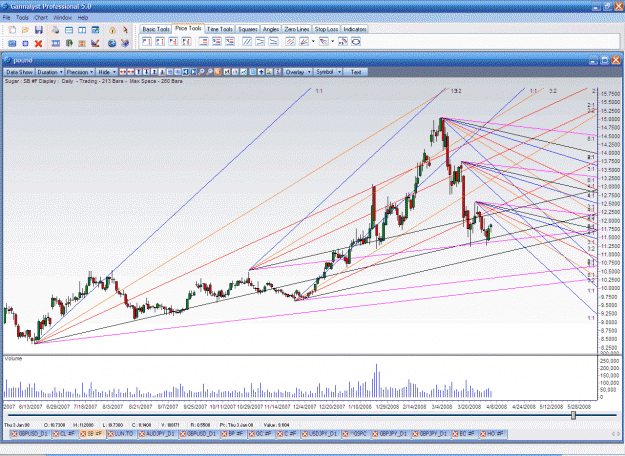Click the globe icon in main toolbar
Image resolution: width=625 pixels, height=456 pixels.
pyautogui.click(x=112, y=43)
